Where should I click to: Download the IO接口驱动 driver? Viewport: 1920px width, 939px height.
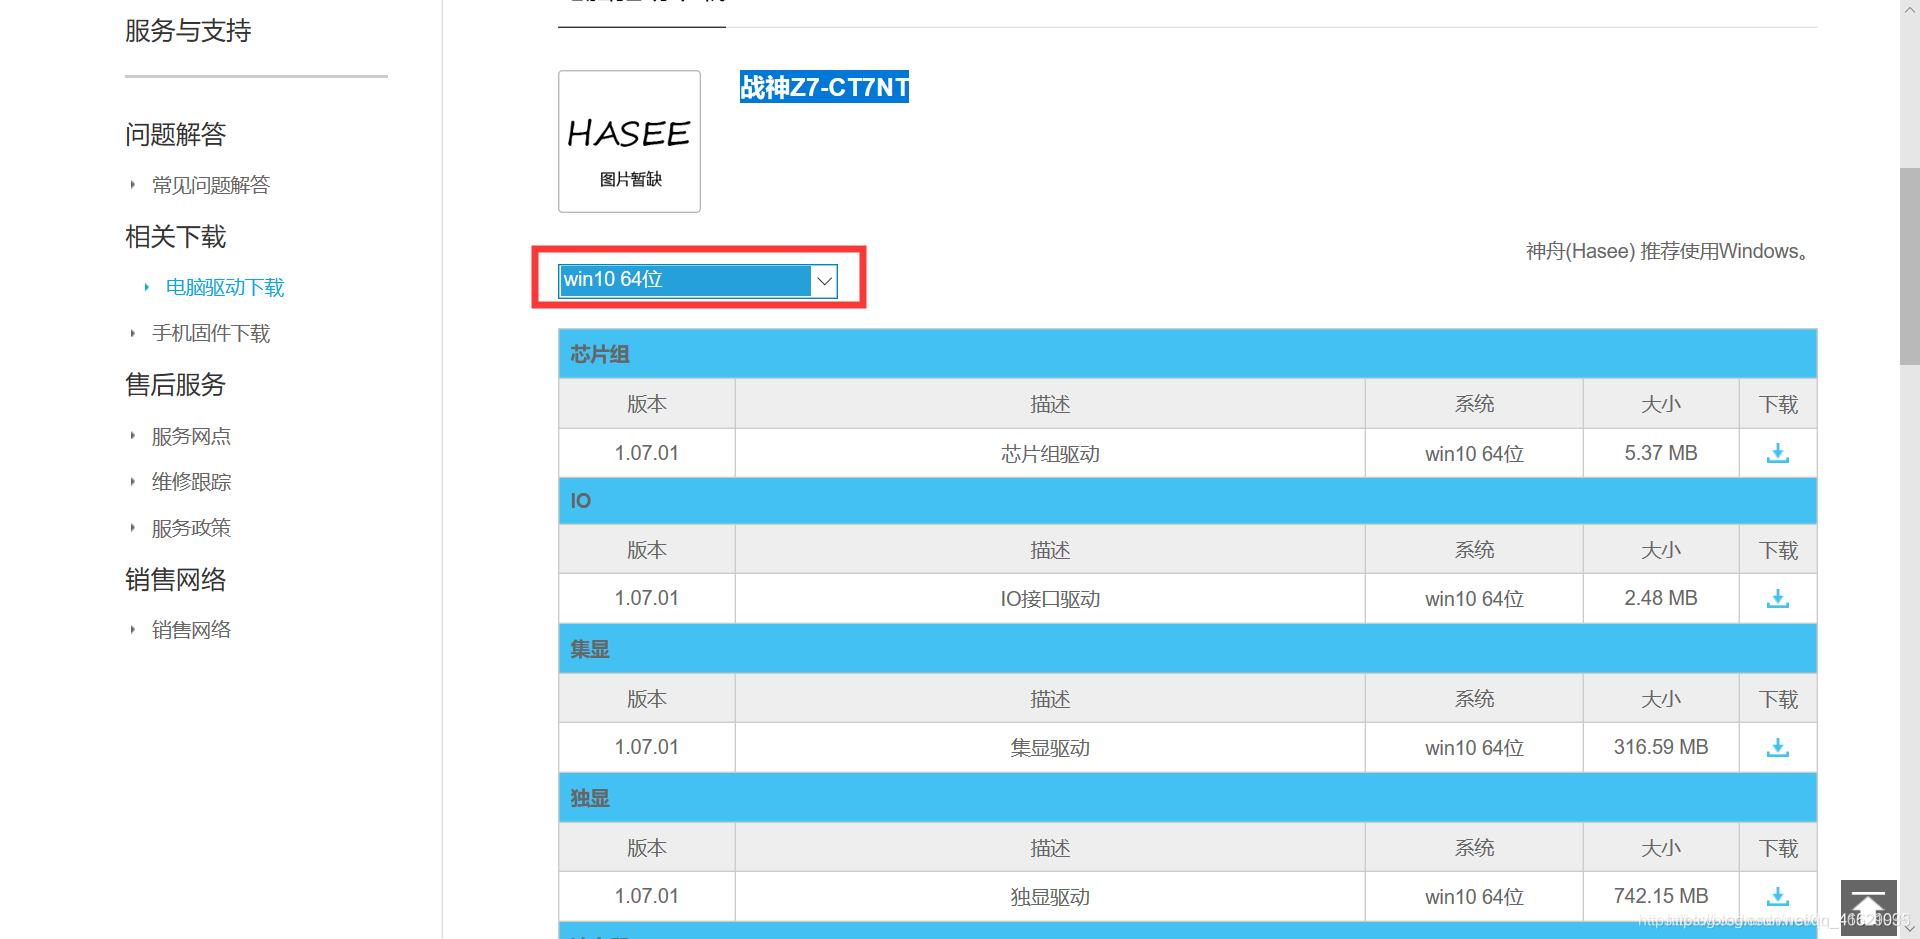(x=1777, y=598)
